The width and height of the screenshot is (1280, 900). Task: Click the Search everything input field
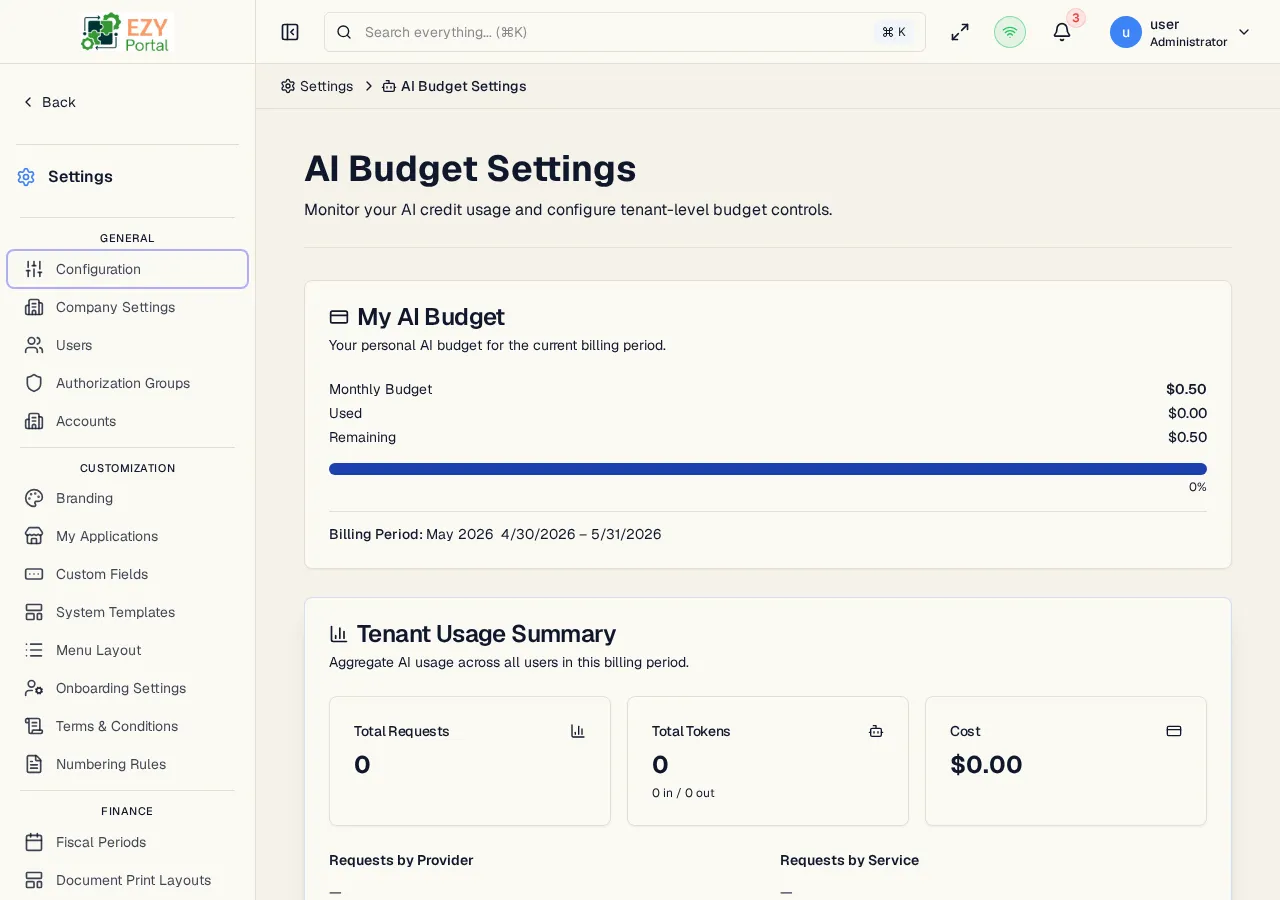point(625,32)
